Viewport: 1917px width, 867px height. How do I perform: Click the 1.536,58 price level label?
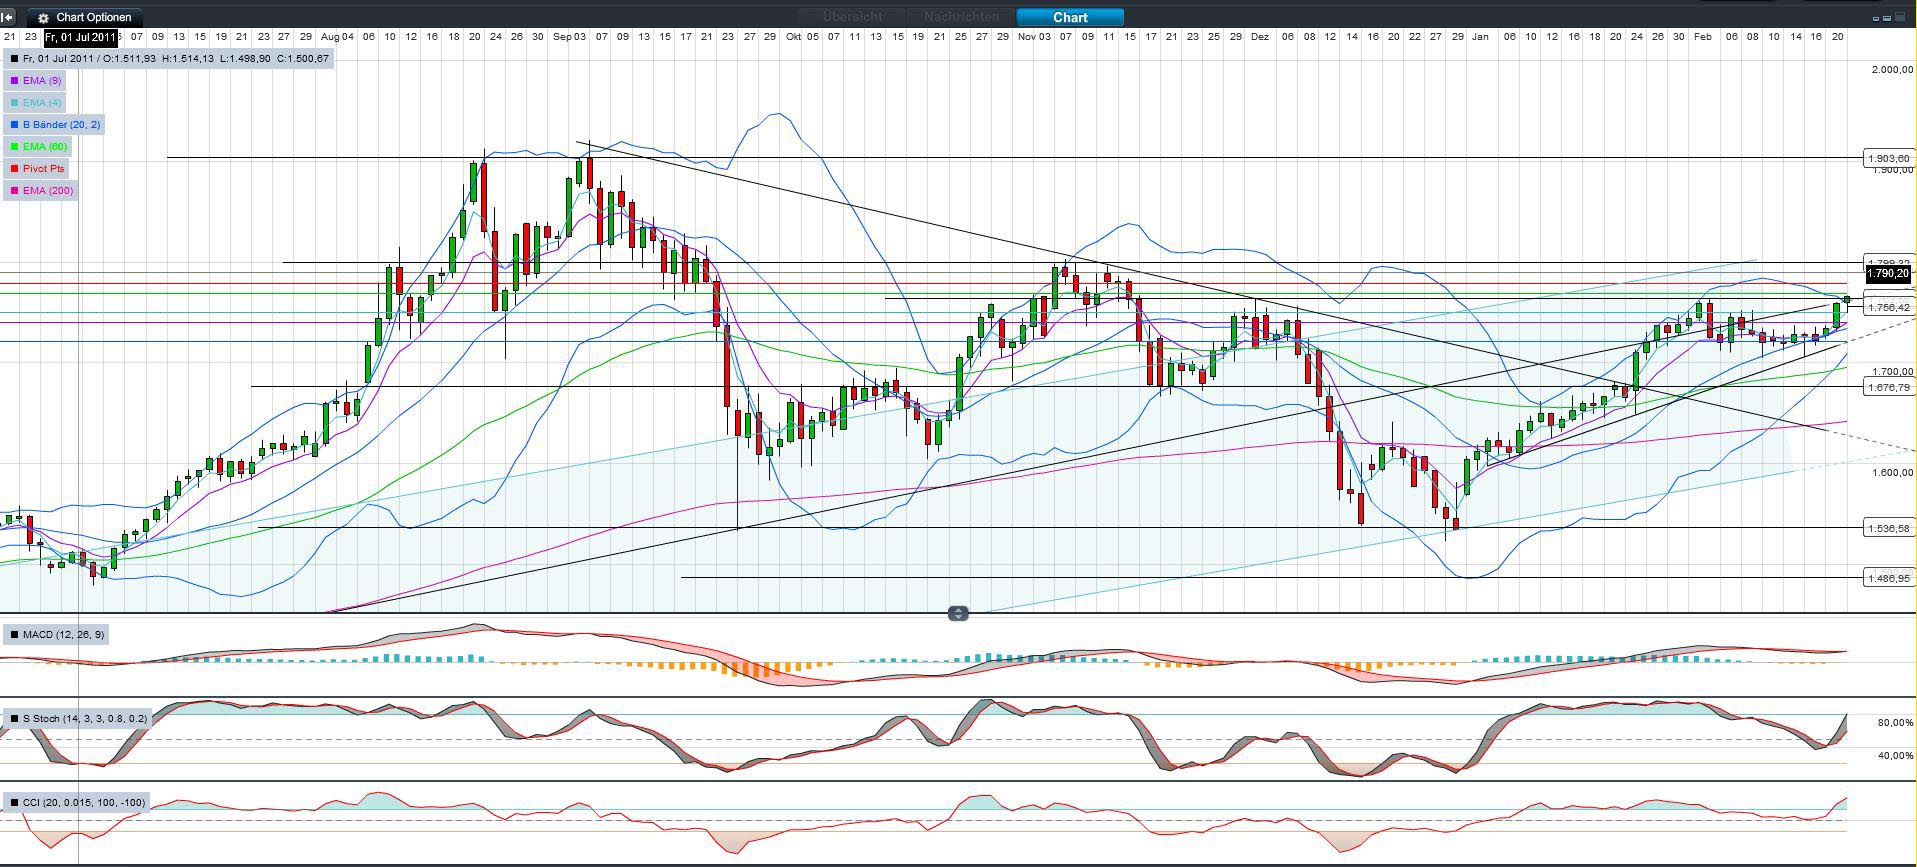(1888, 528)
